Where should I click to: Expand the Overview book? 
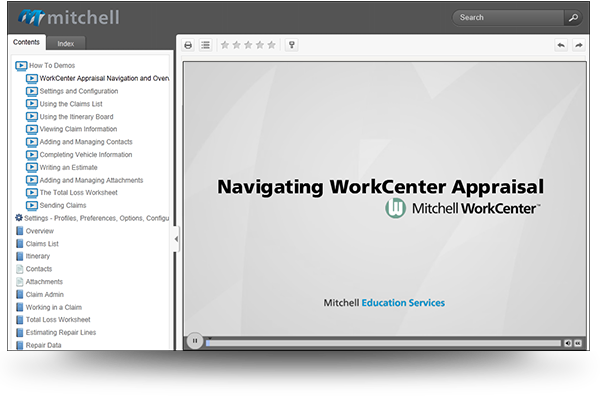tap(40, 231)
